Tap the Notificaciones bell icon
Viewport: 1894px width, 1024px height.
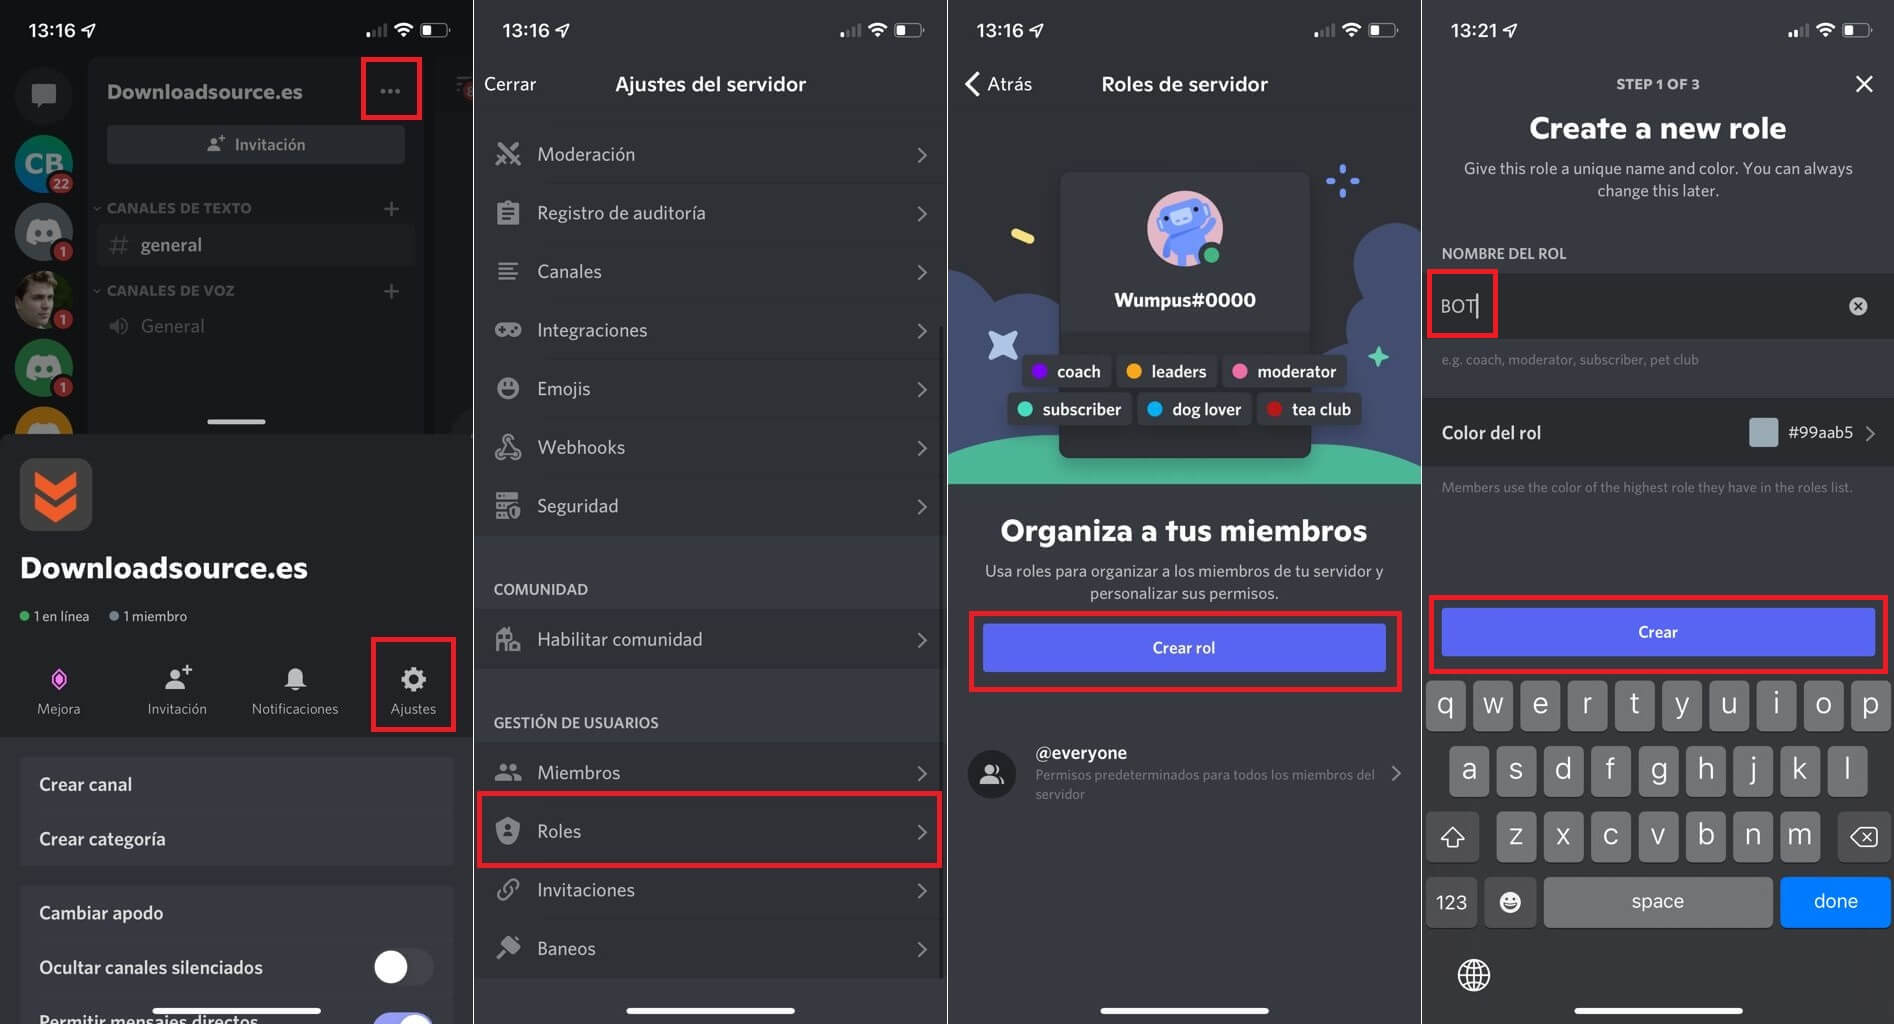[x=295, y=680]
